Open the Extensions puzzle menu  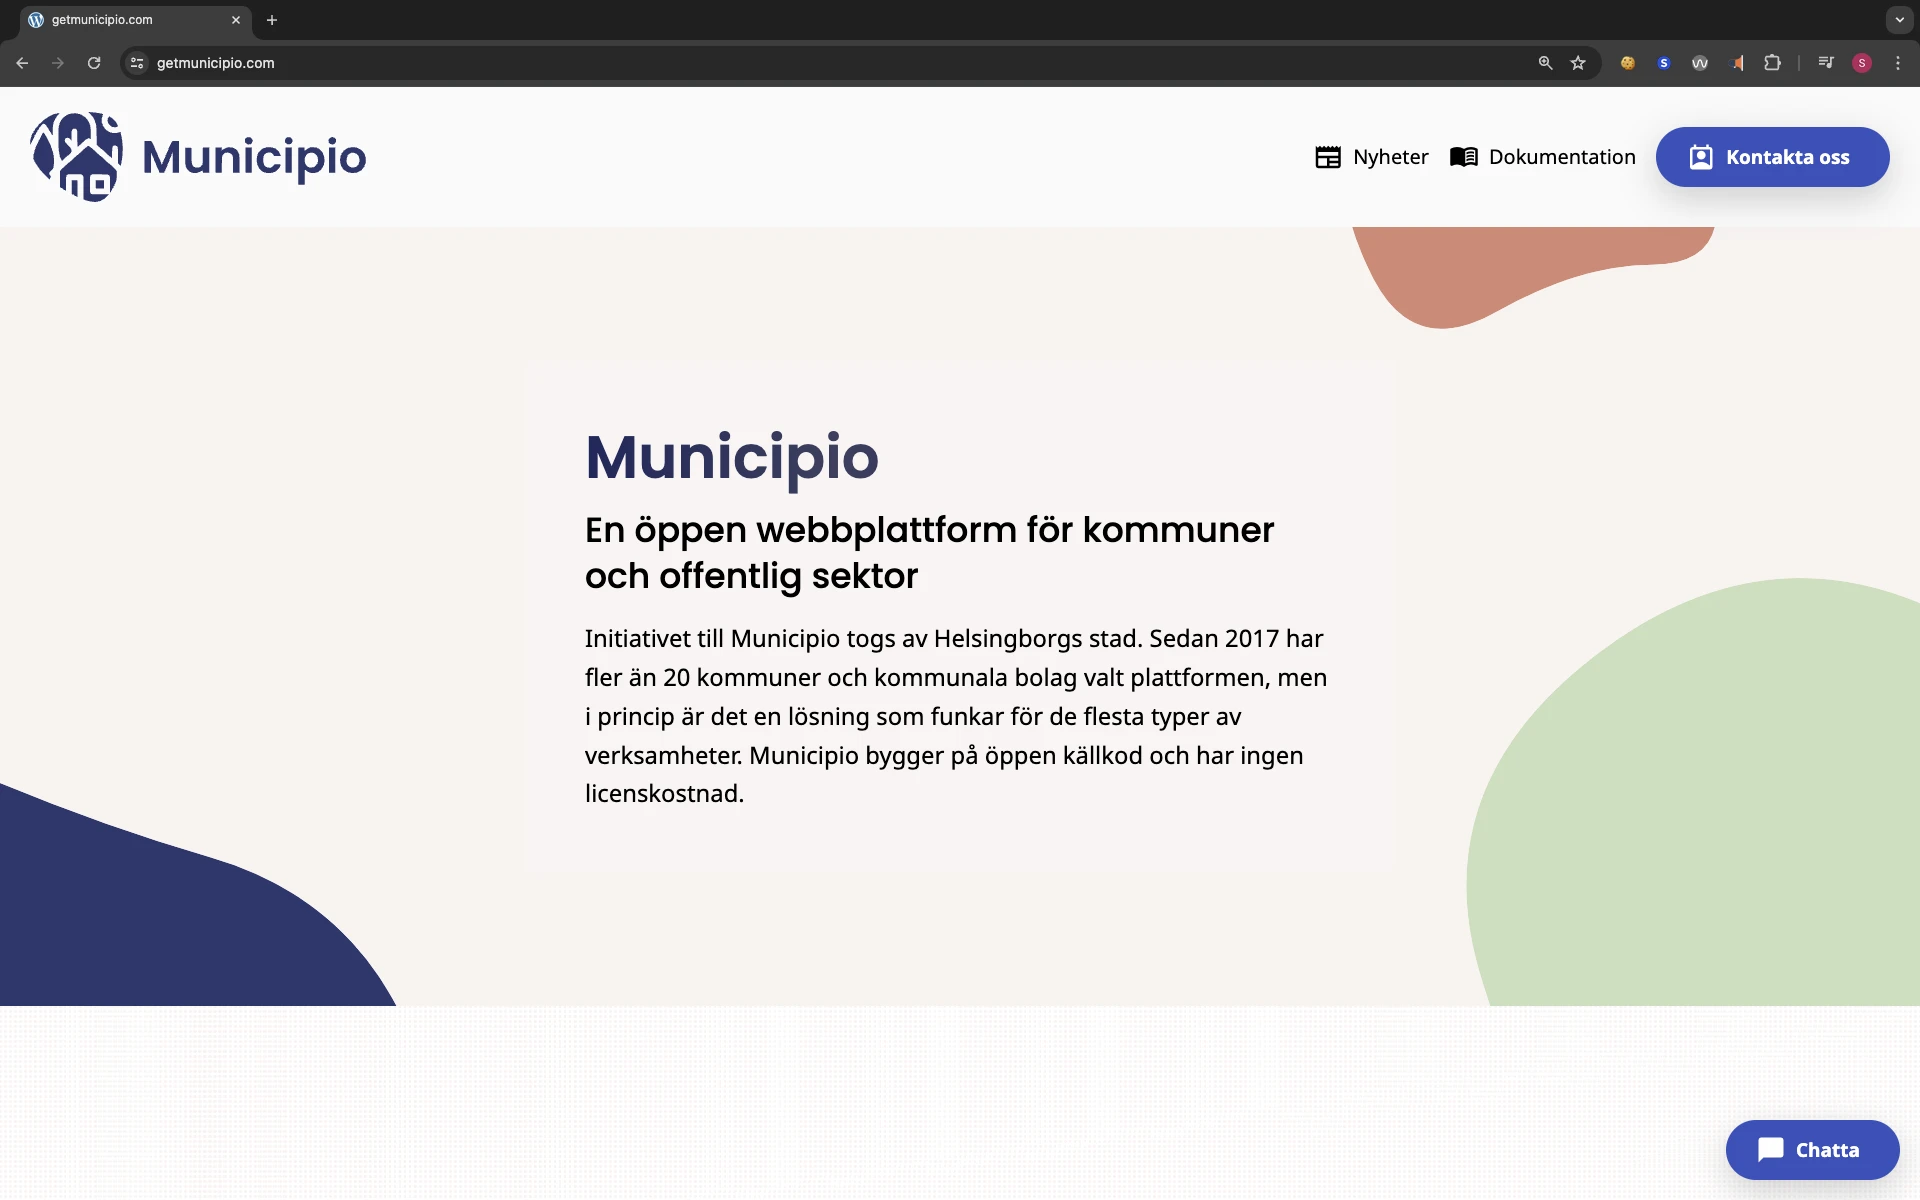[1772, 63]
